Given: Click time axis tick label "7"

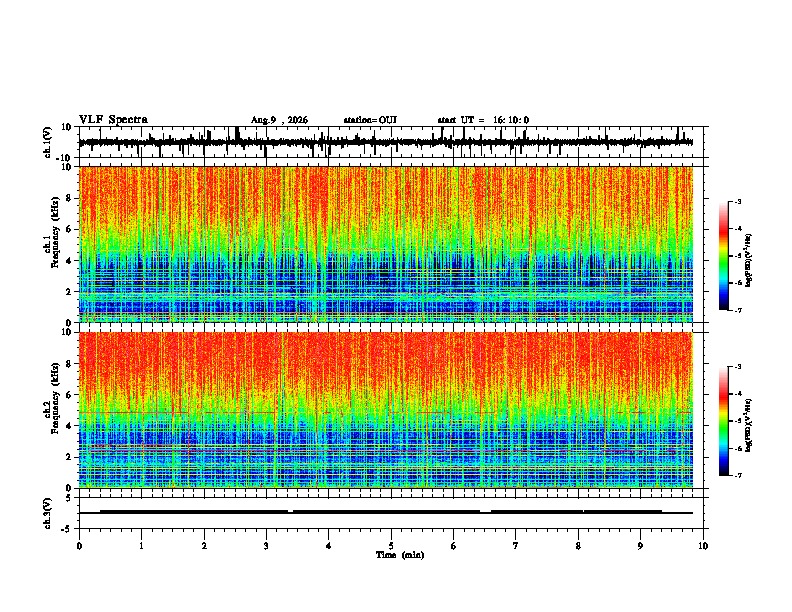Looking at the screenshot, I should click(x=516, y=546).
